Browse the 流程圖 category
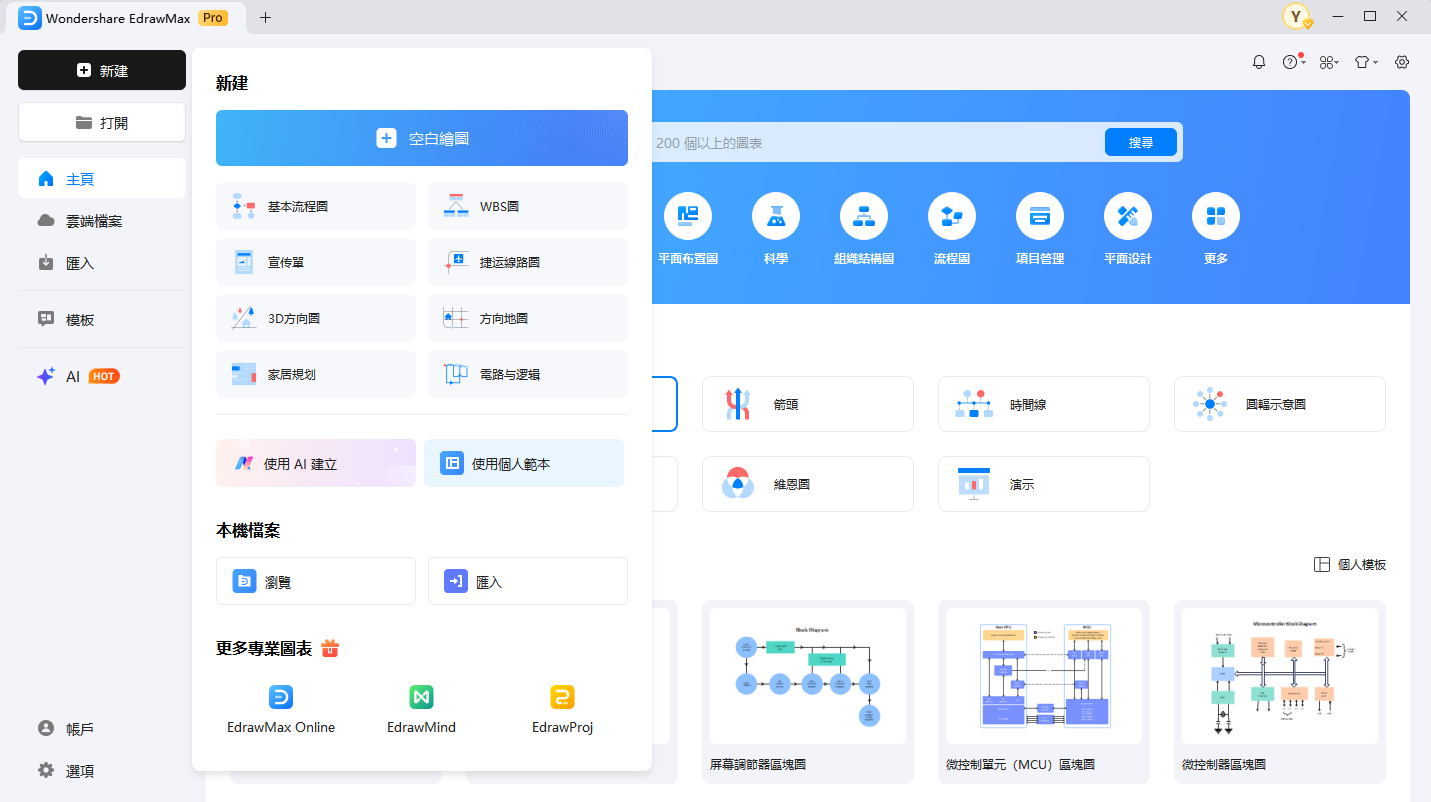Viewport: 1431px width, 802px height. coord(951,228)
